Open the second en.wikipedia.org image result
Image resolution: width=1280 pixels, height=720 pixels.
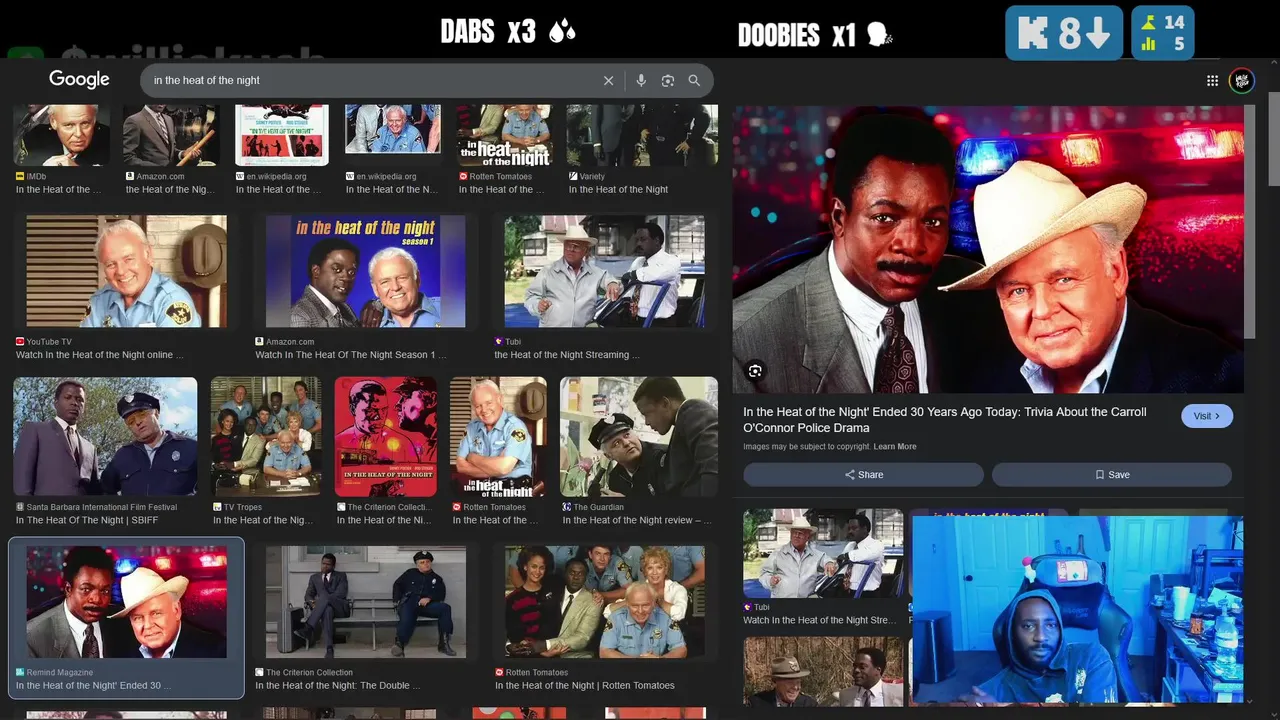pos(393,130)
